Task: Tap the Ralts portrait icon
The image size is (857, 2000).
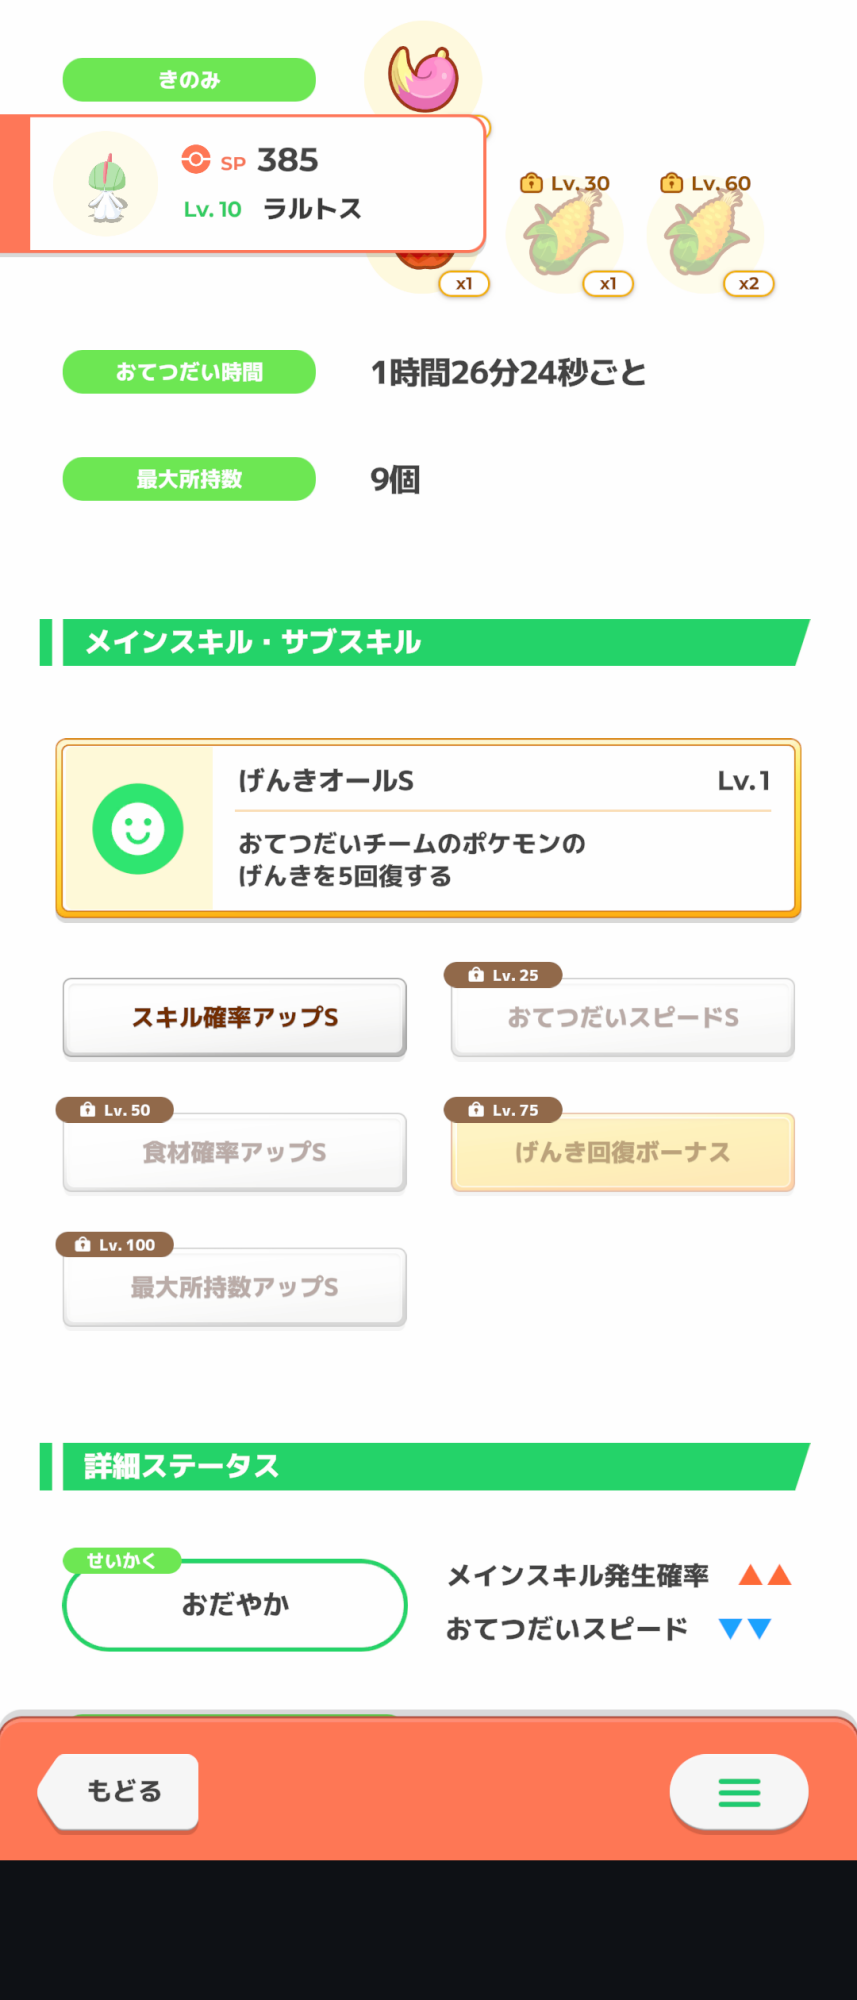Action: pyautogui.click(x=106, y=184)
